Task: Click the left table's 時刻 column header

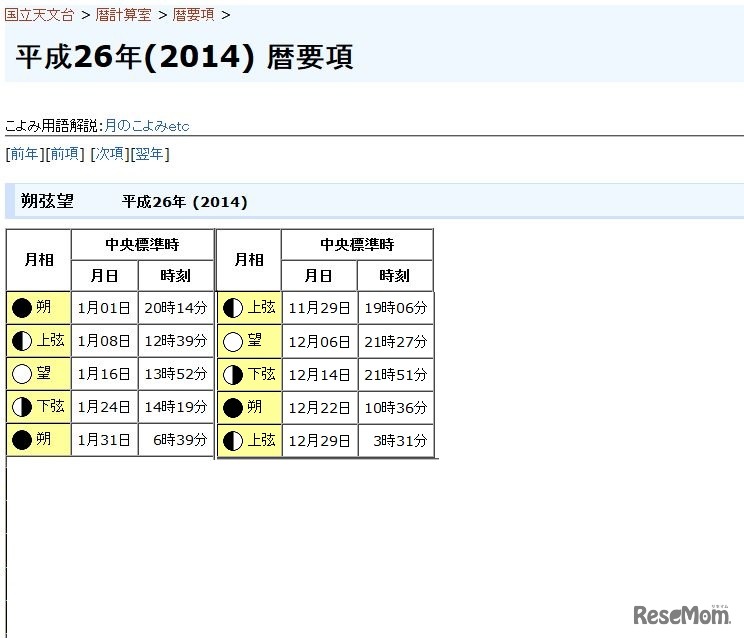Action: (x=176, y=275)
